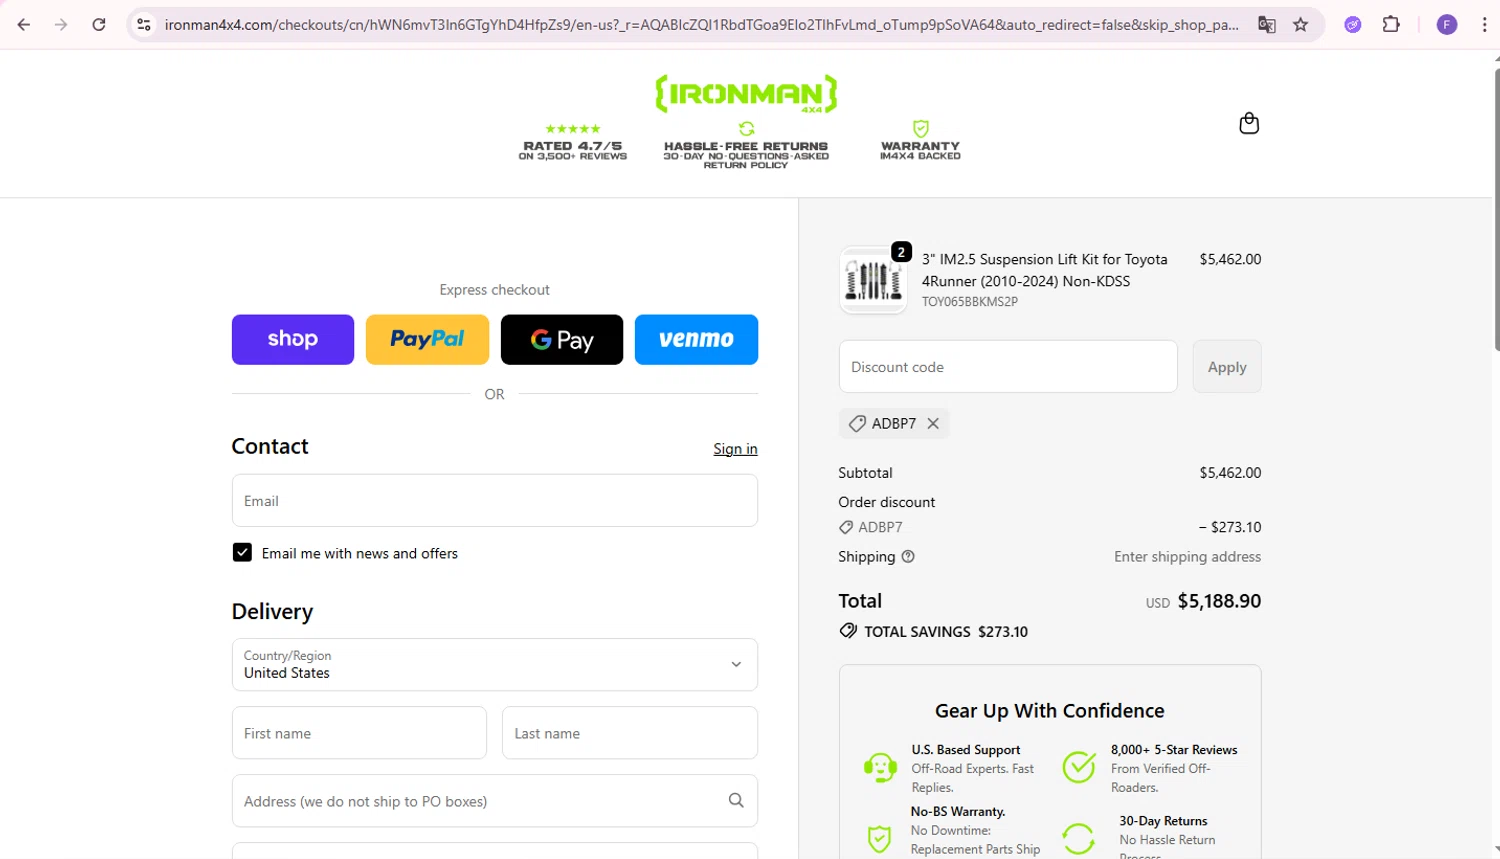Pay with Venmo express button
Image resolution: width=1500 pixels, height=859 pixels.
click(696, 339)
